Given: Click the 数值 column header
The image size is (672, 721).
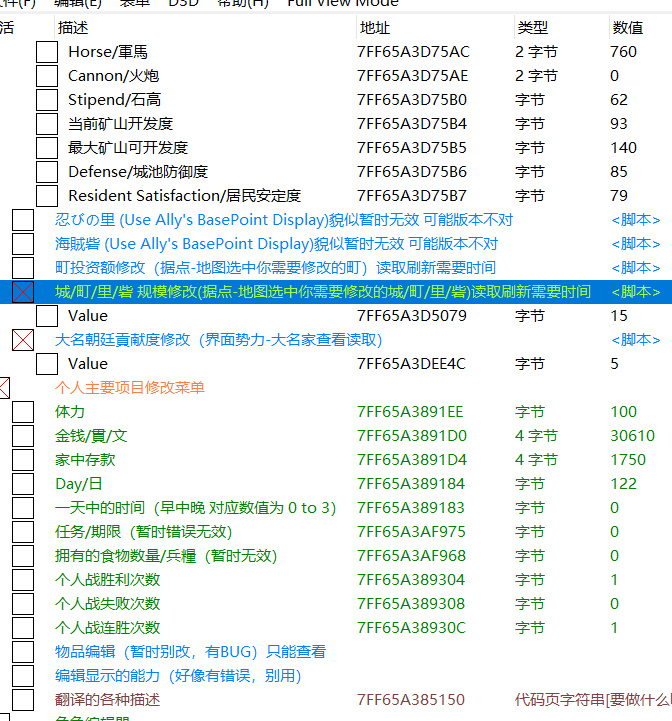Looking at the screenshot, I should click(x=640, y=28).
